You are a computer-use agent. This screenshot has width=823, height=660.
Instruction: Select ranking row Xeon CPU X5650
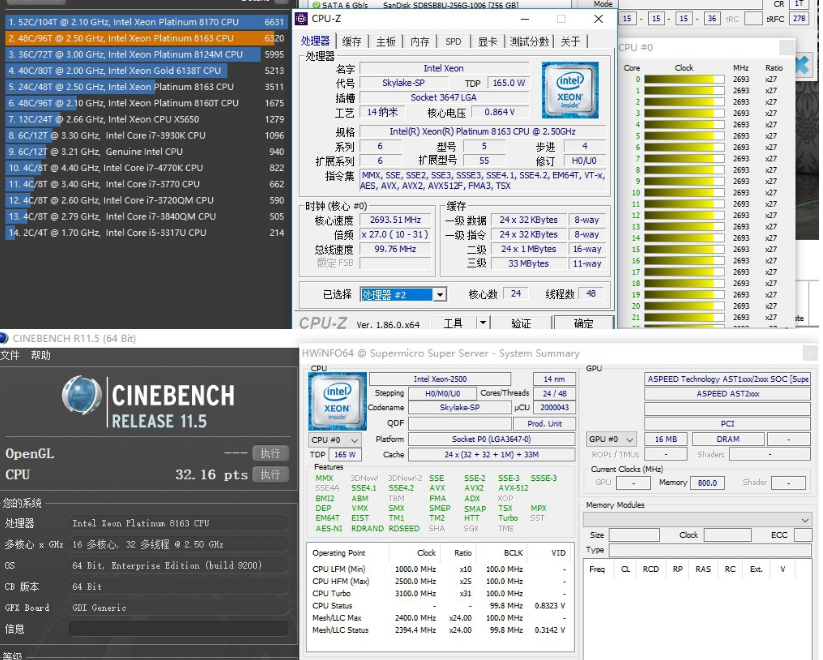(145, 119)
